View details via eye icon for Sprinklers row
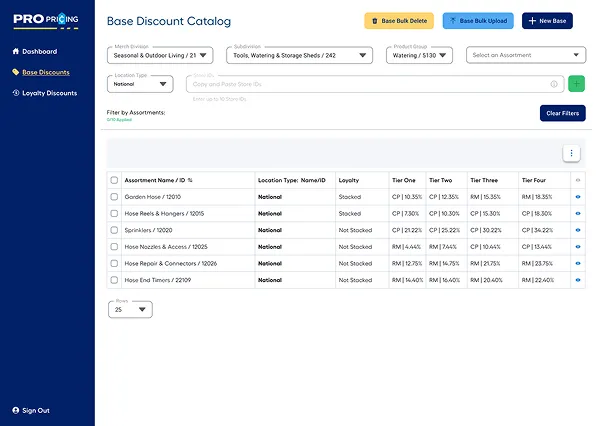 (x=578, y=230)
